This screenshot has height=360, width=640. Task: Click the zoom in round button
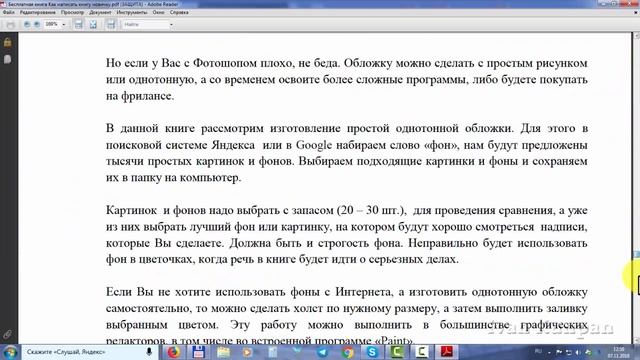(37, 24)
